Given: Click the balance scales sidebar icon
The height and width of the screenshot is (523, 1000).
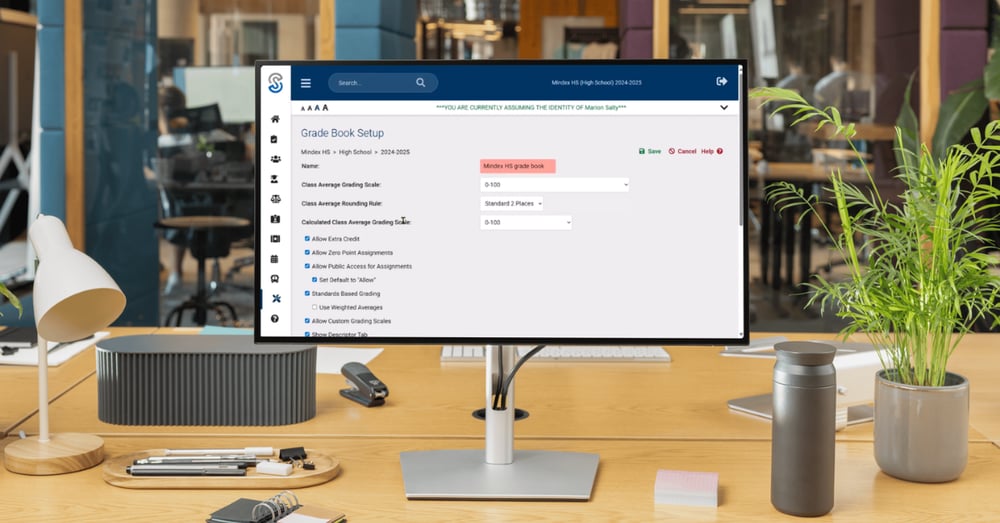Looking at the screenshot, I should coord(275,199).
